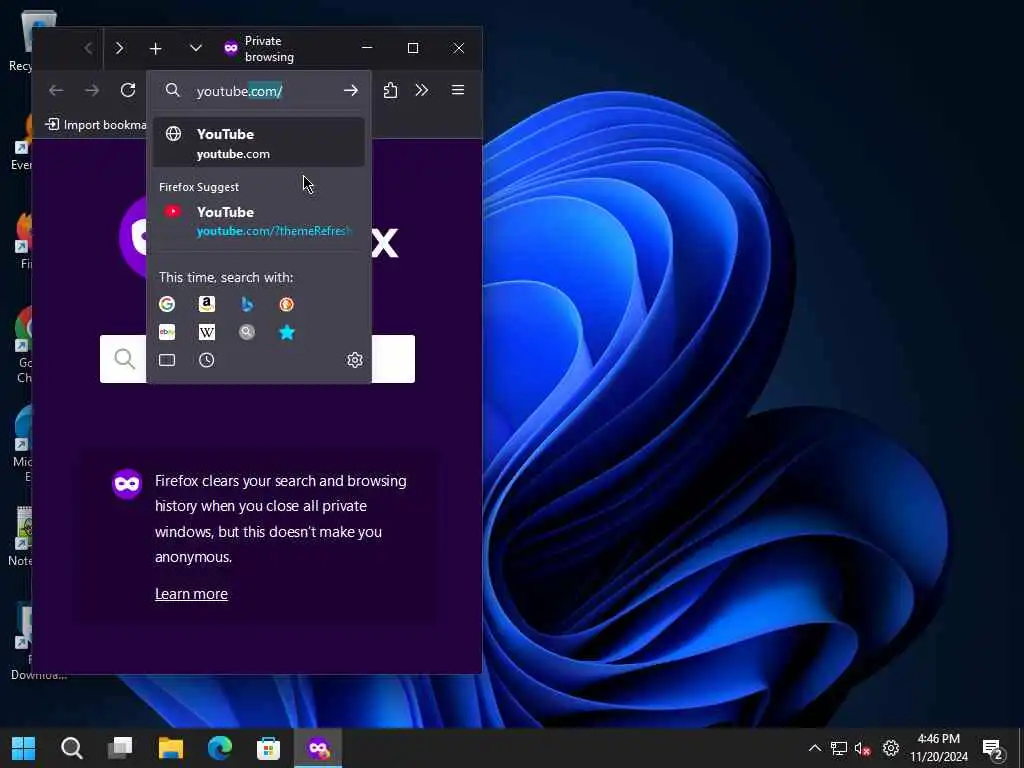Viewport: 1024px width, 768px height.
Task: Open Microsoft Store from the taskbar
Action: click(268, 748)
